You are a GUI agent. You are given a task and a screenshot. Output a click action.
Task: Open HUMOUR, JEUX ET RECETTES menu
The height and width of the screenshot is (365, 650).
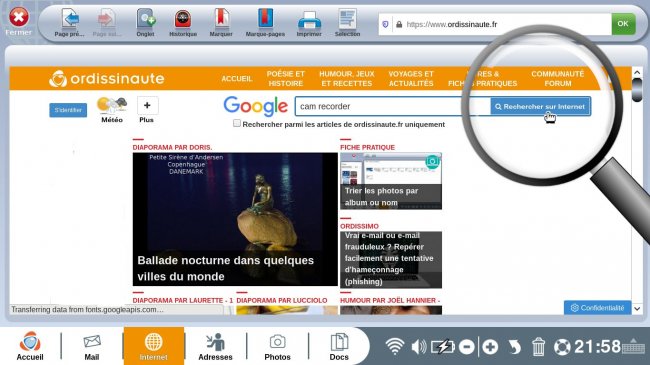tap(347, 78)
